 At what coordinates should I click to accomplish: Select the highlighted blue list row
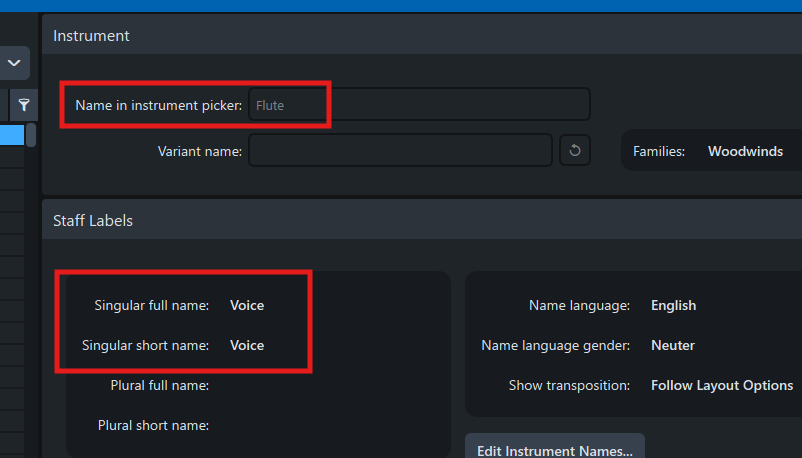(x=12, y=135)
